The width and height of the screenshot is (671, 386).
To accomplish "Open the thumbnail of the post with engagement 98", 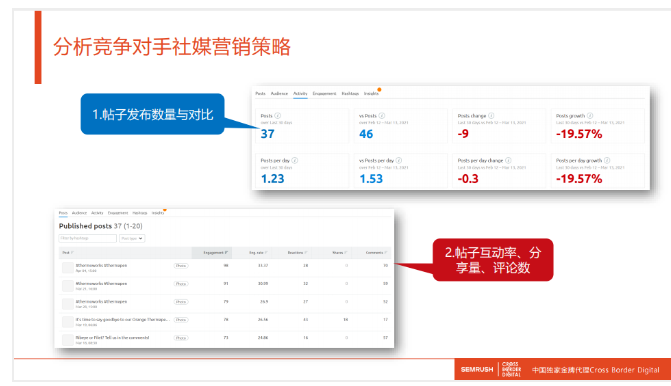I will coord(68,268).
